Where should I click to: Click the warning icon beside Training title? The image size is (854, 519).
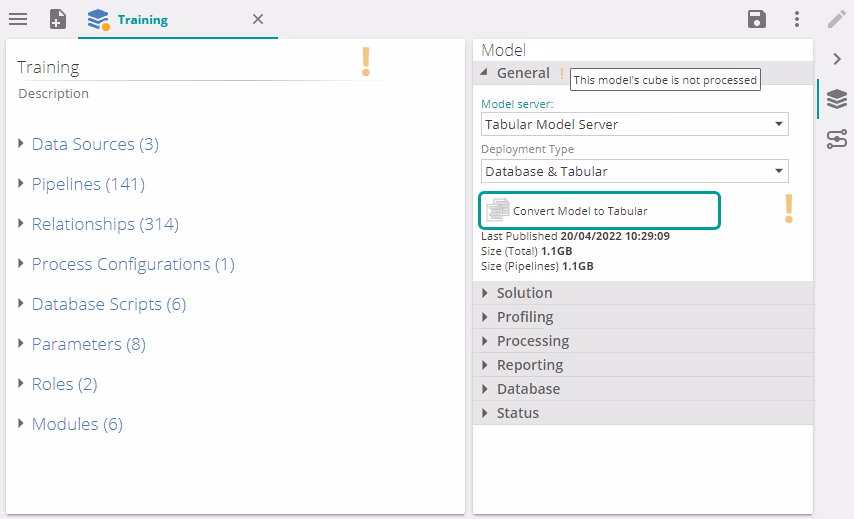pyautogui.click(x=366, y=62)
